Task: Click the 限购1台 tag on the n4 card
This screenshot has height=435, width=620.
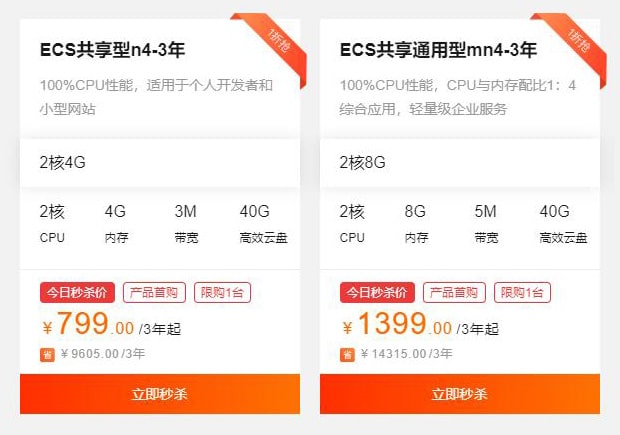Action: 222,293
